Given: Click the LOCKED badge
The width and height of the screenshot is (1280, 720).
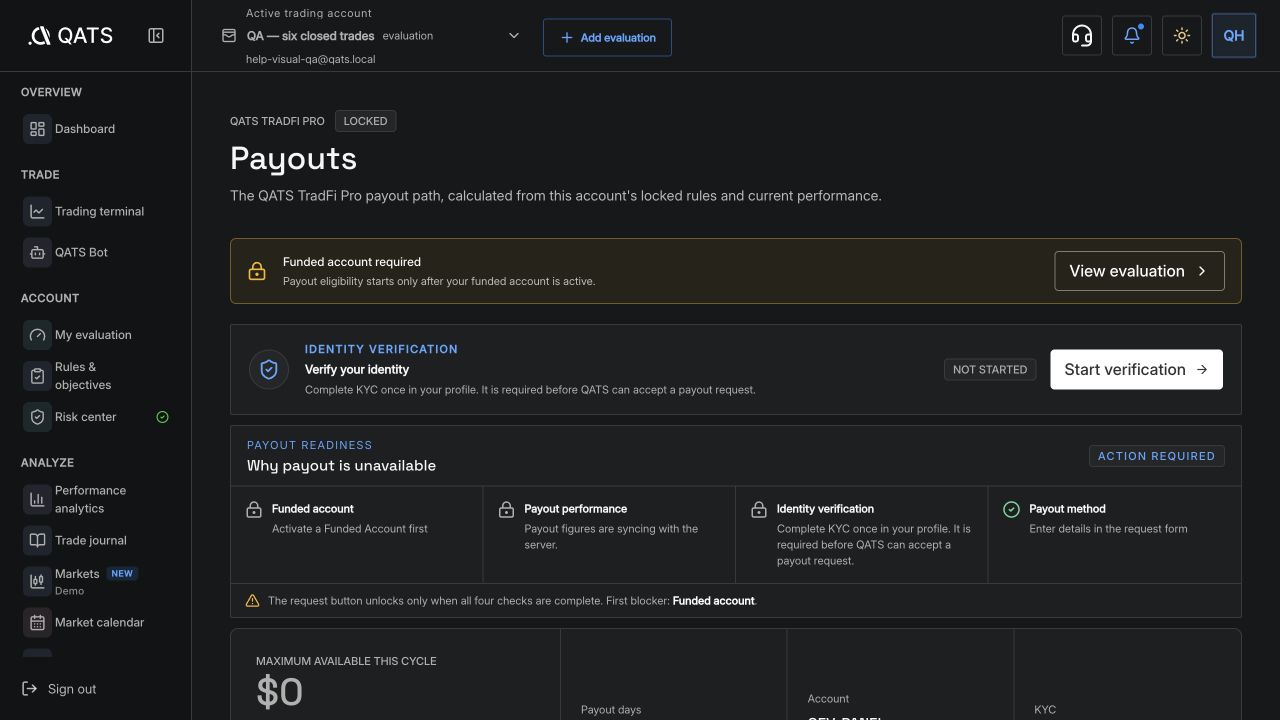Looking at the screenshot, I should click(365, 121).
